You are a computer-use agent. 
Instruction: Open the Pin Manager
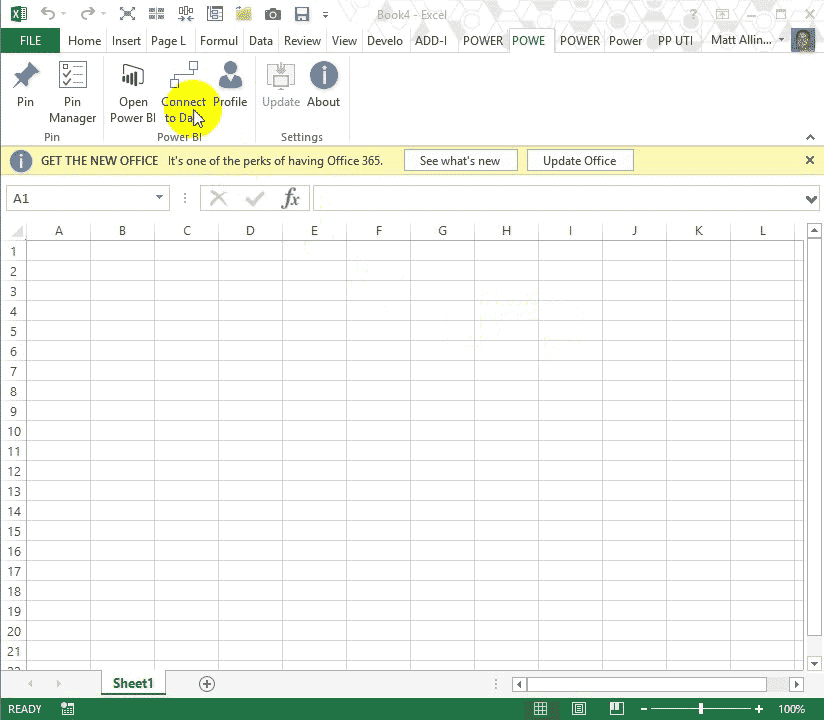(x=72, y=90)
